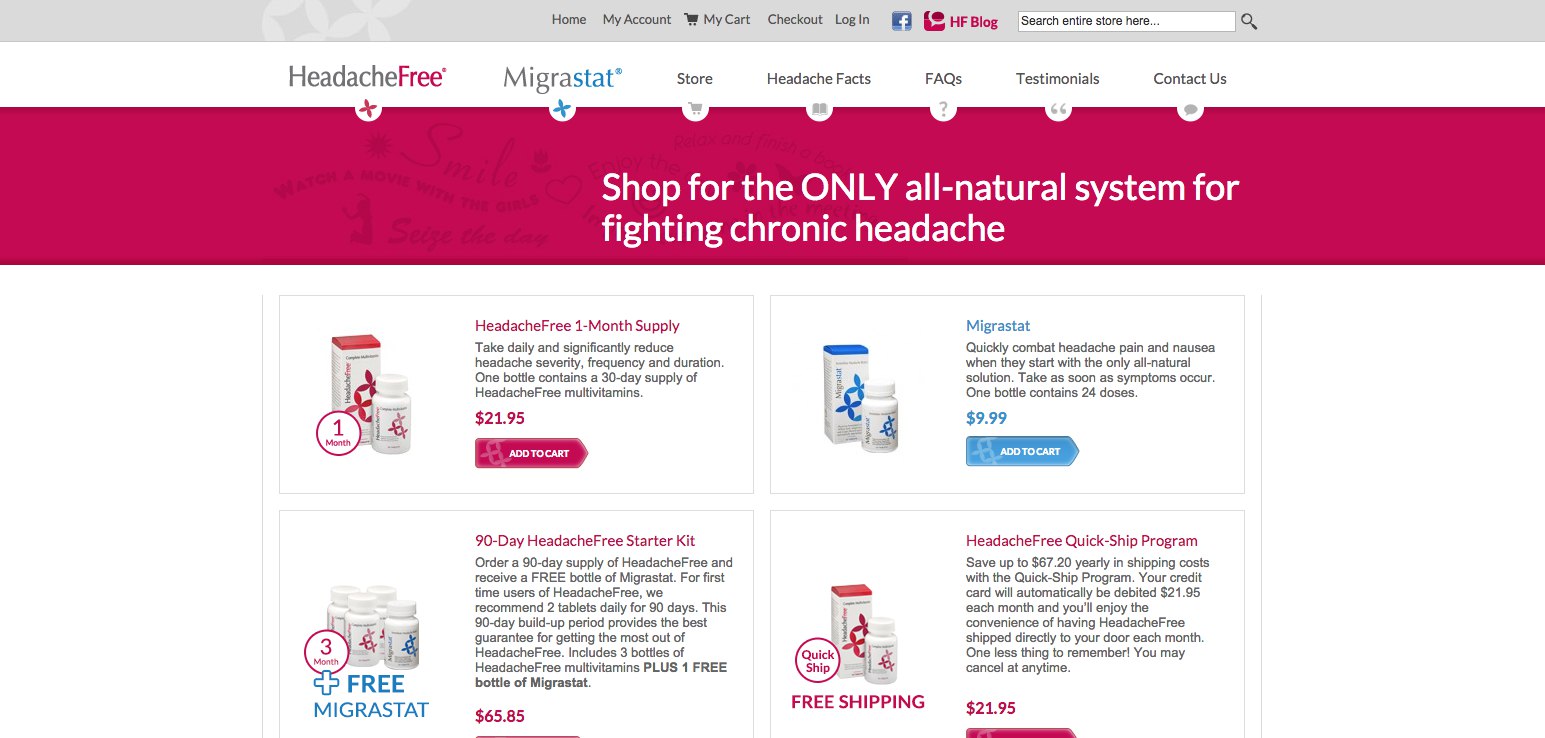
Task: Click the search magnifier icon
Action: pos(1248,21)
